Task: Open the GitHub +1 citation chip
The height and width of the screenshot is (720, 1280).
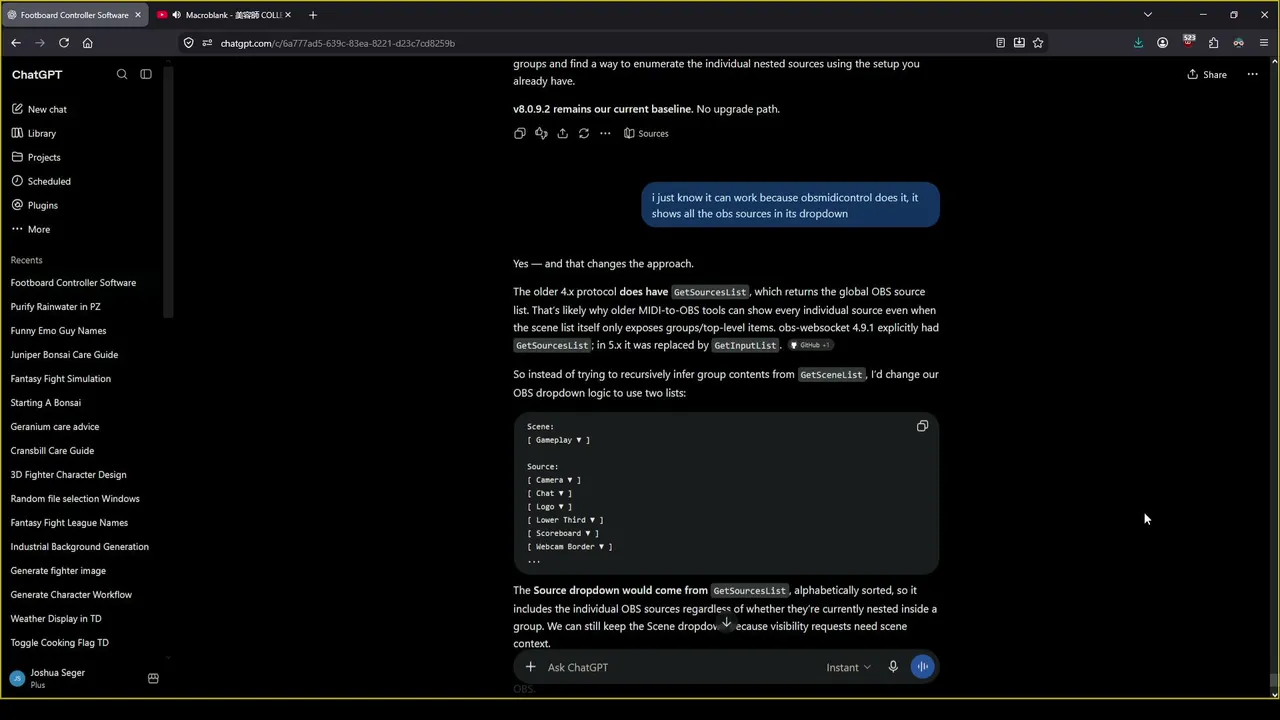Action: [x=811, y=345]
